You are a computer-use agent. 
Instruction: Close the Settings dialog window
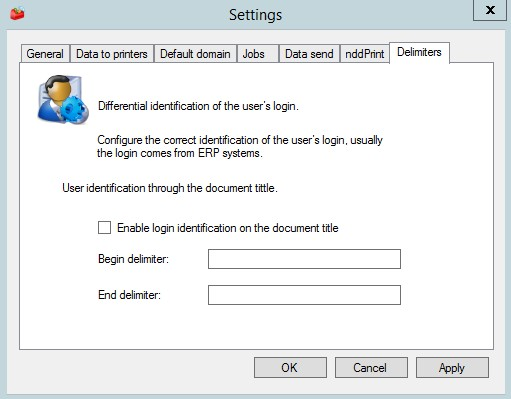click(490, 10)
